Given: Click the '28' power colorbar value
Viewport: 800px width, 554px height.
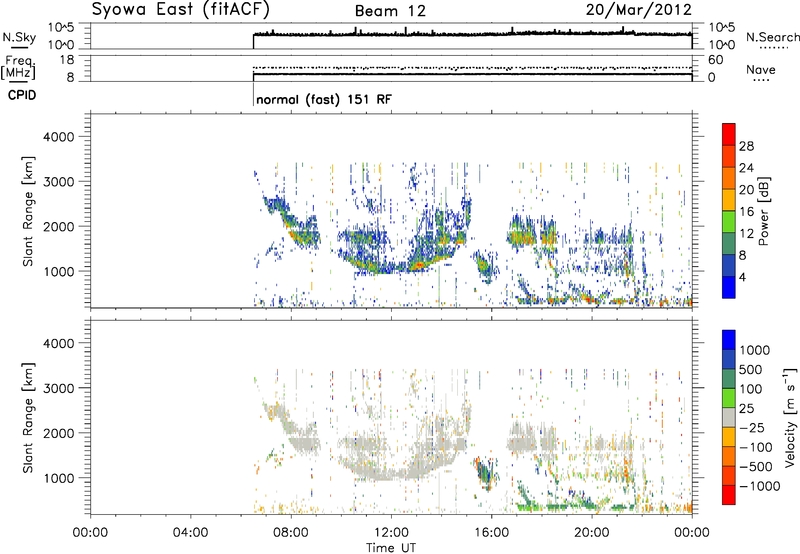Looking at the screenshot, I should (x=746, y=146).
